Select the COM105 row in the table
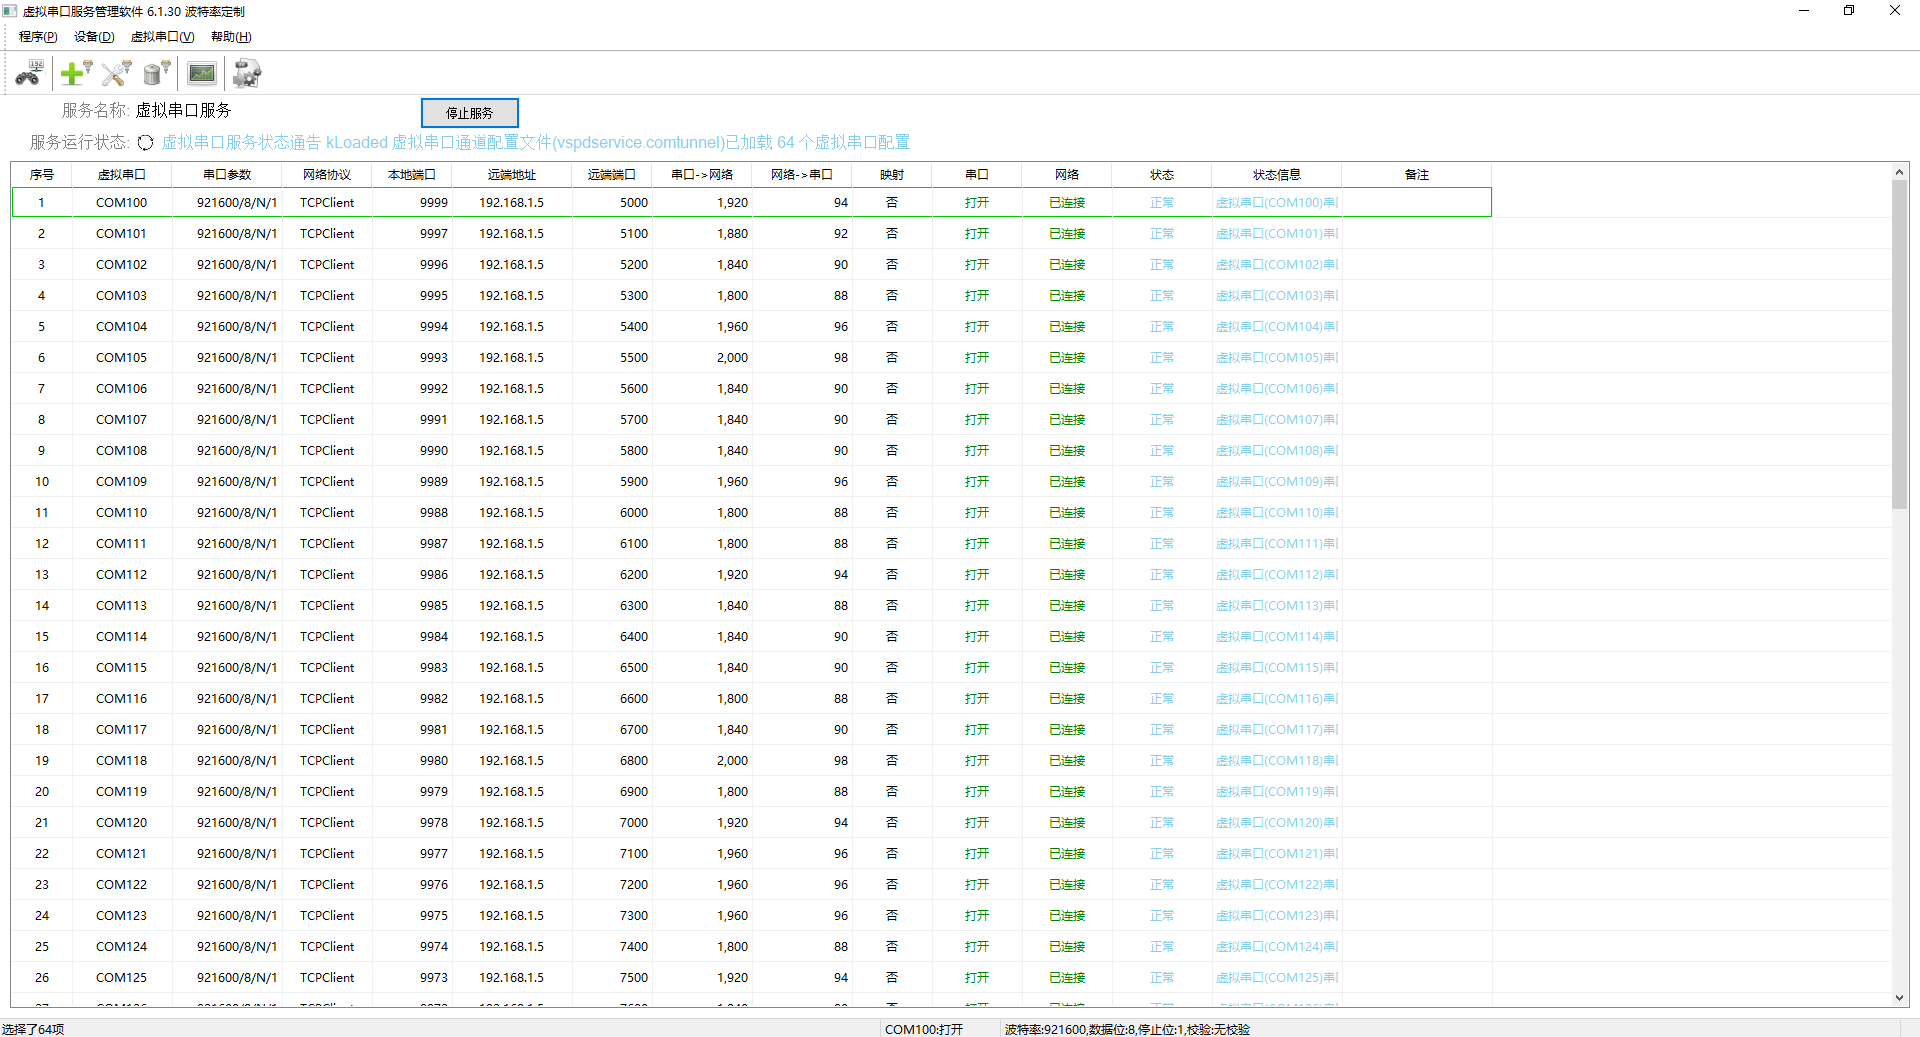The height and width of the screenshot is (1037, 1920). pyautogui.click(x=121, y=358)
